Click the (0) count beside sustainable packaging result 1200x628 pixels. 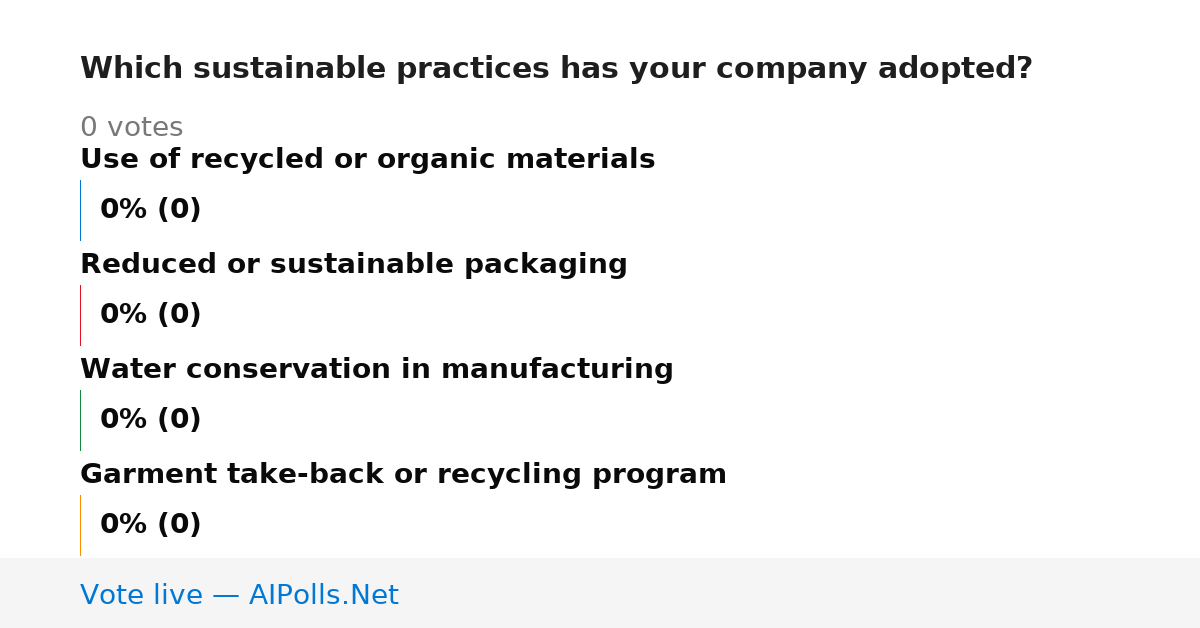coord(179,315)
